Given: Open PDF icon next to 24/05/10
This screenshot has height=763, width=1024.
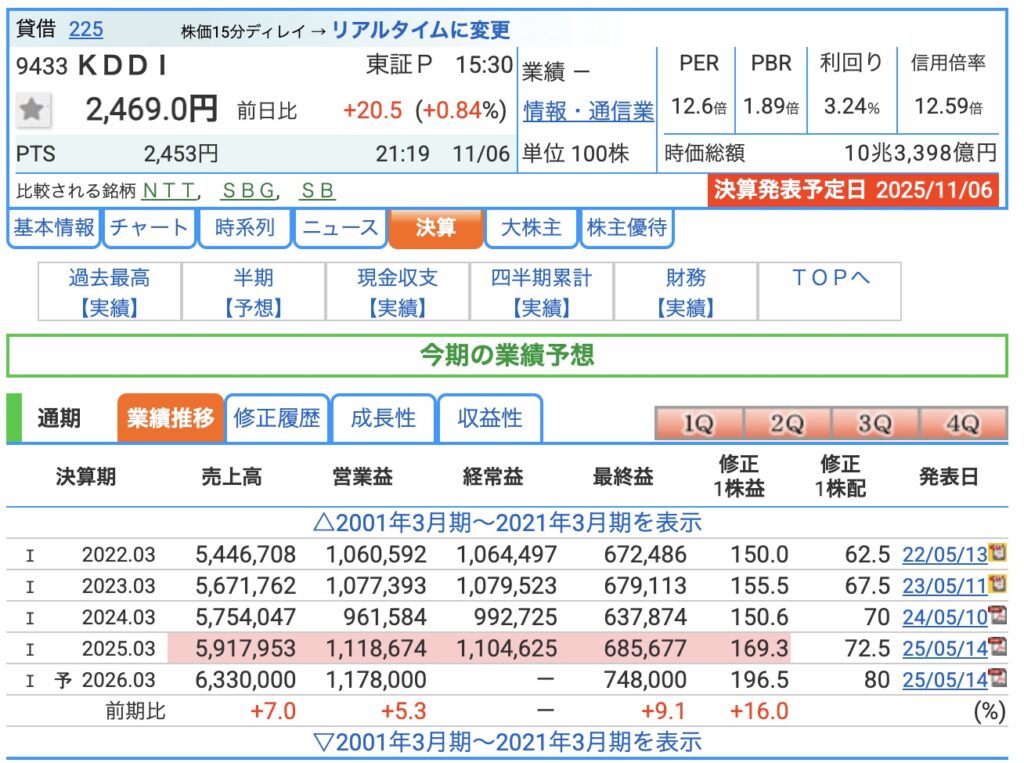Looking at the screenshot, I should (996, 616).
